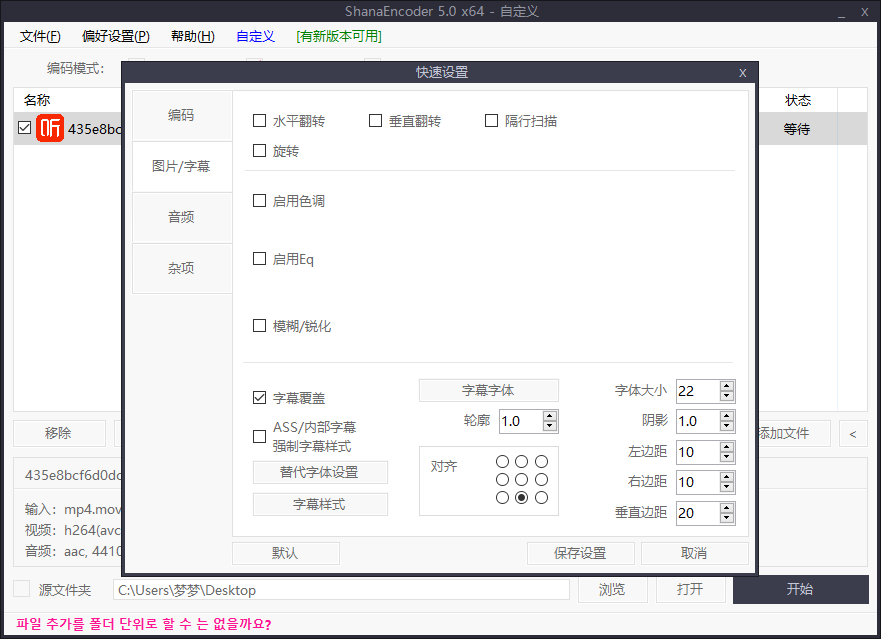
Task: Click the 替代字体设置 button
Action: coord(320,472)
